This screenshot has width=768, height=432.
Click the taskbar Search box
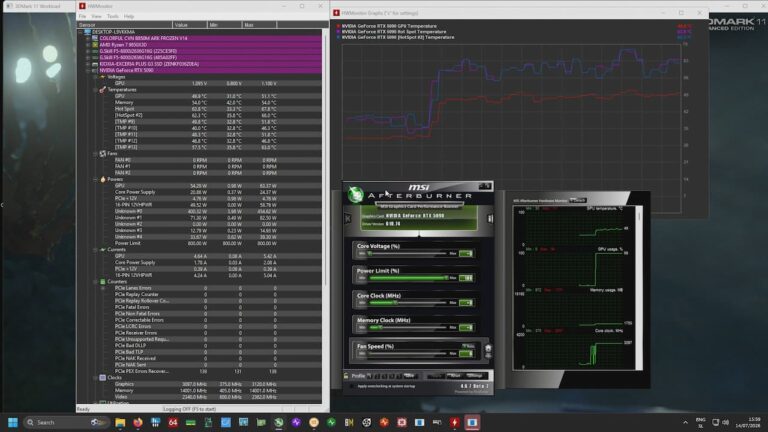66,422
